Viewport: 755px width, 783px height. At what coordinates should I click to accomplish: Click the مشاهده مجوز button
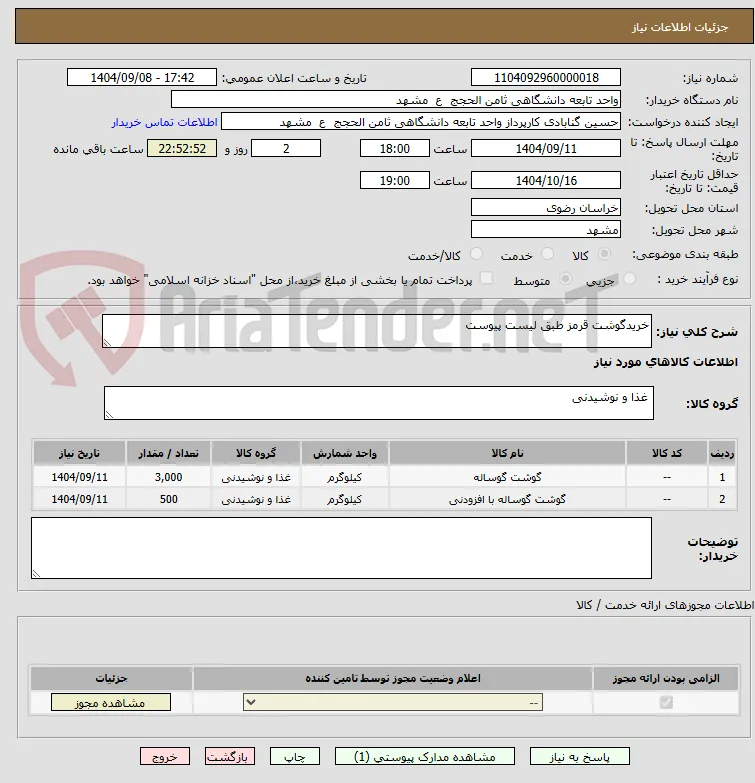(x=110, y=702)
